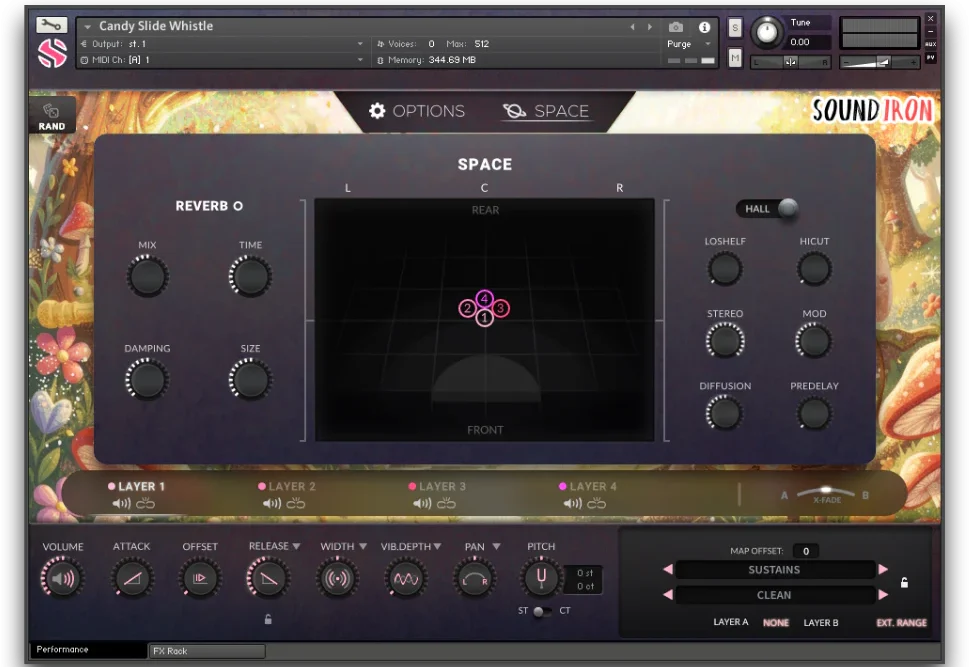This screenshot has width=969, height=667.
Task: Flip the ST/CT pitch switch
Action: tap(541, 611)
